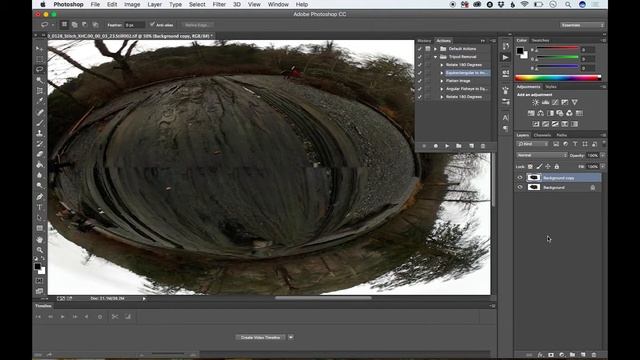Toggle Lock transparent pixels for layer

coord(530,167)
